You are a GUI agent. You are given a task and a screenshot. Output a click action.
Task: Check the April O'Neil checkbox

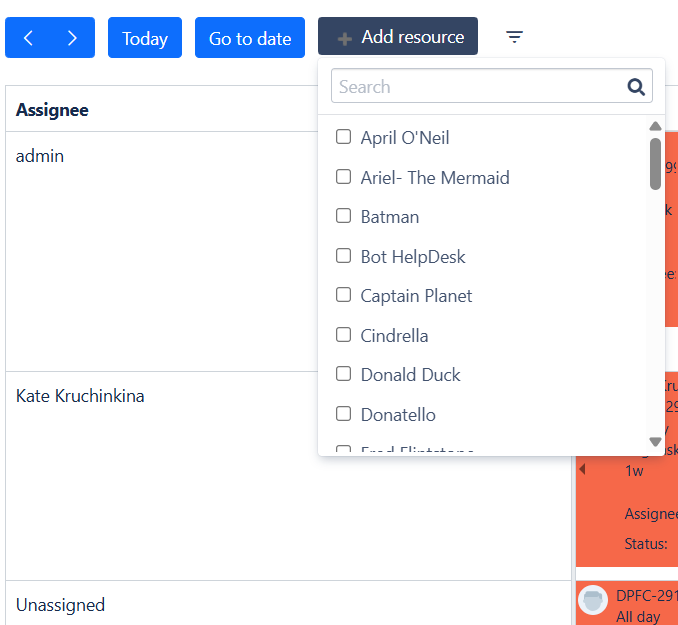coord(343,137)
